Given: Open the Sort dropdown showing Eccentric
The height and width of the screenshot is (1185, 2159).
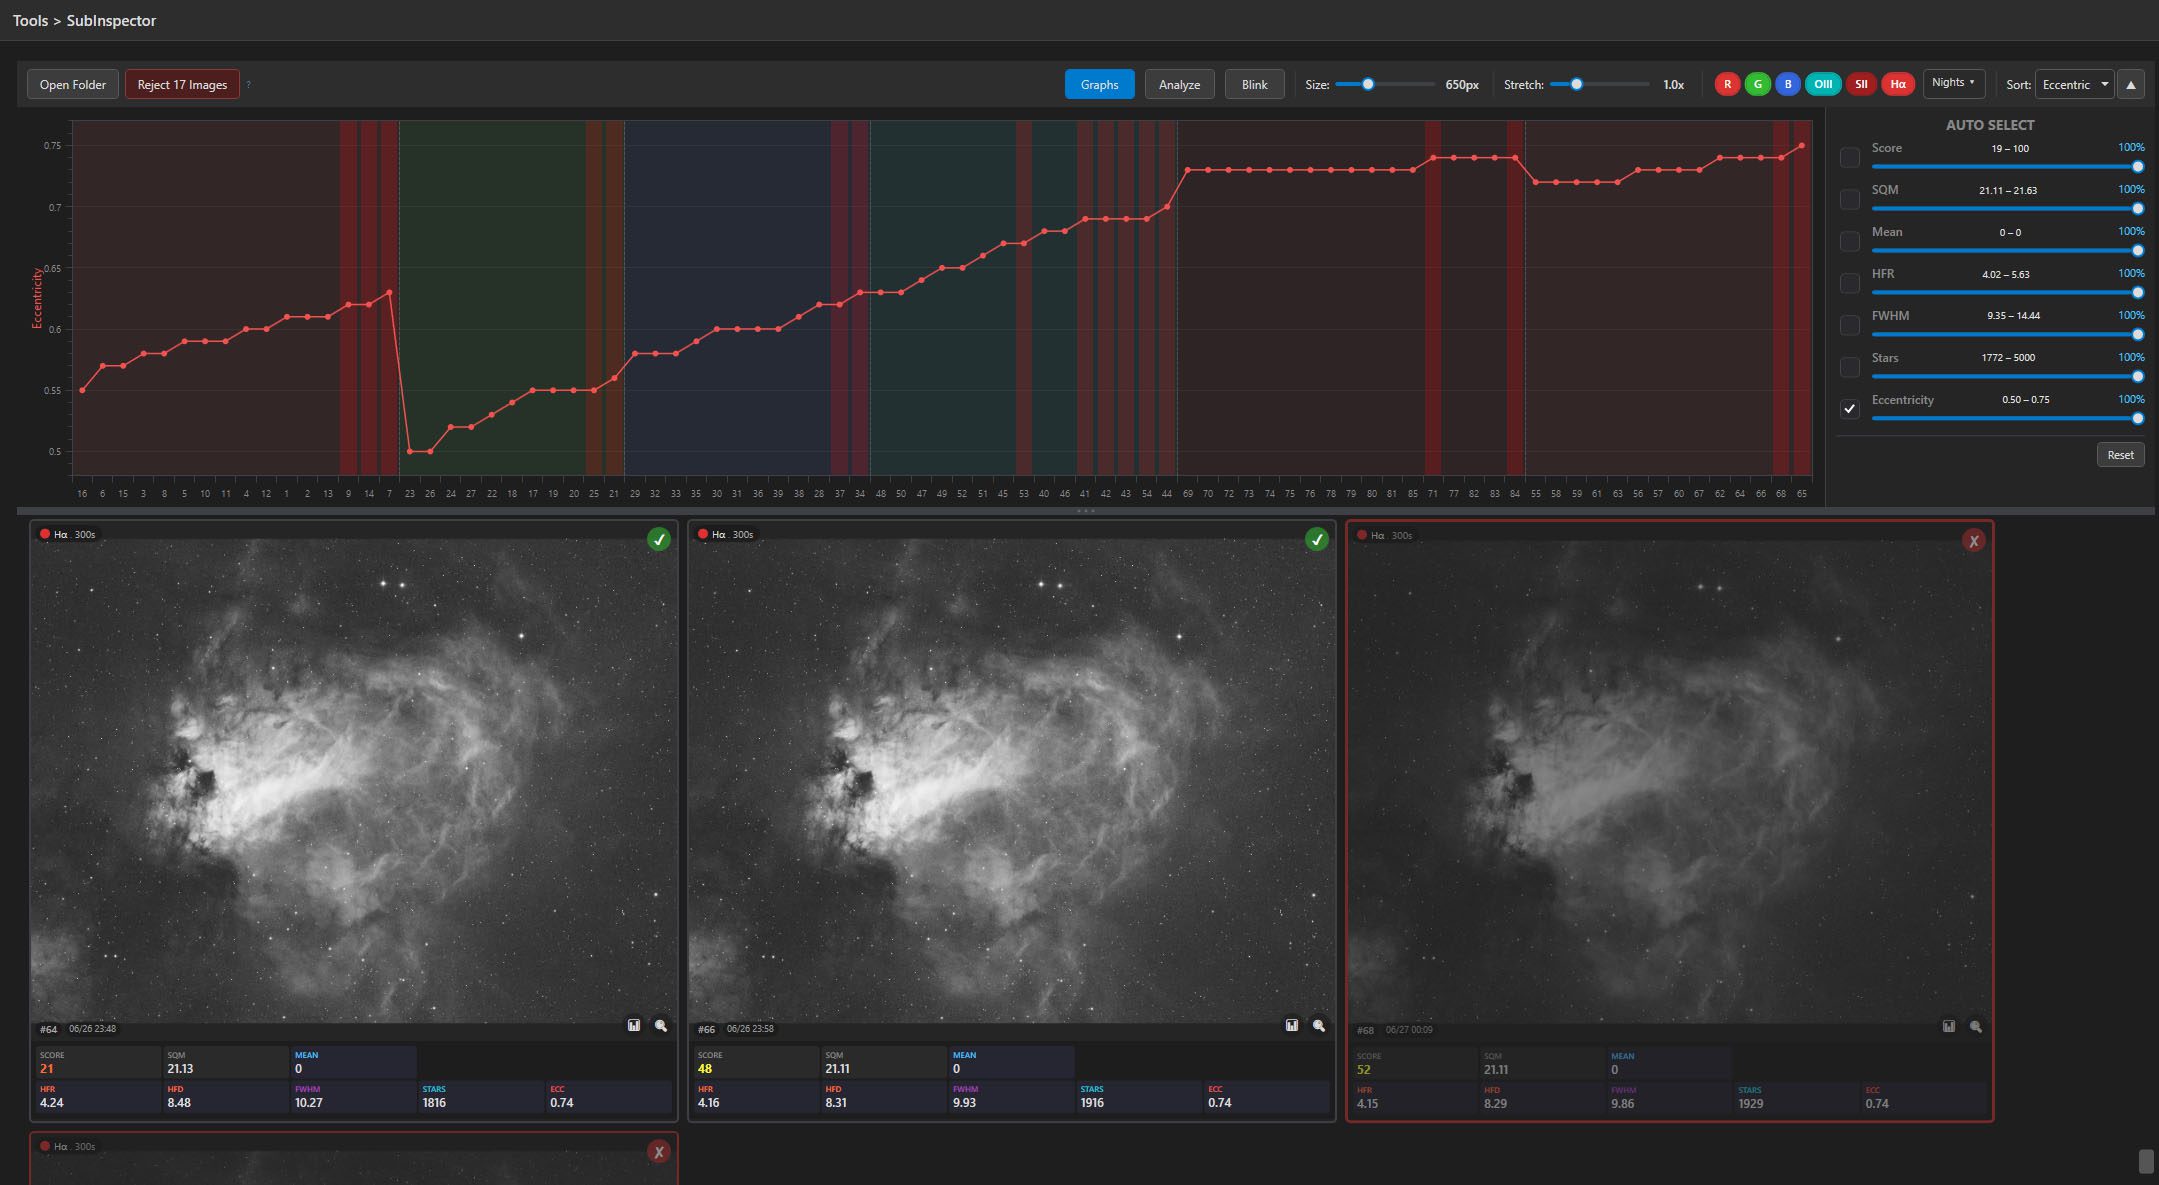Looking at the screenshot, I should [2074, 85].
